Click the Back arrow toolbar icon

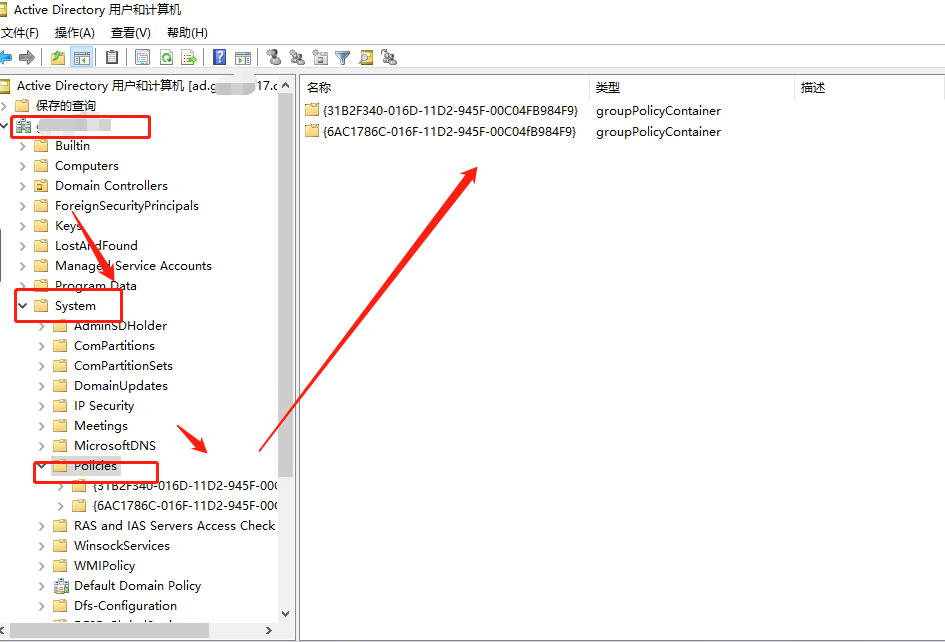click(5, 58)
